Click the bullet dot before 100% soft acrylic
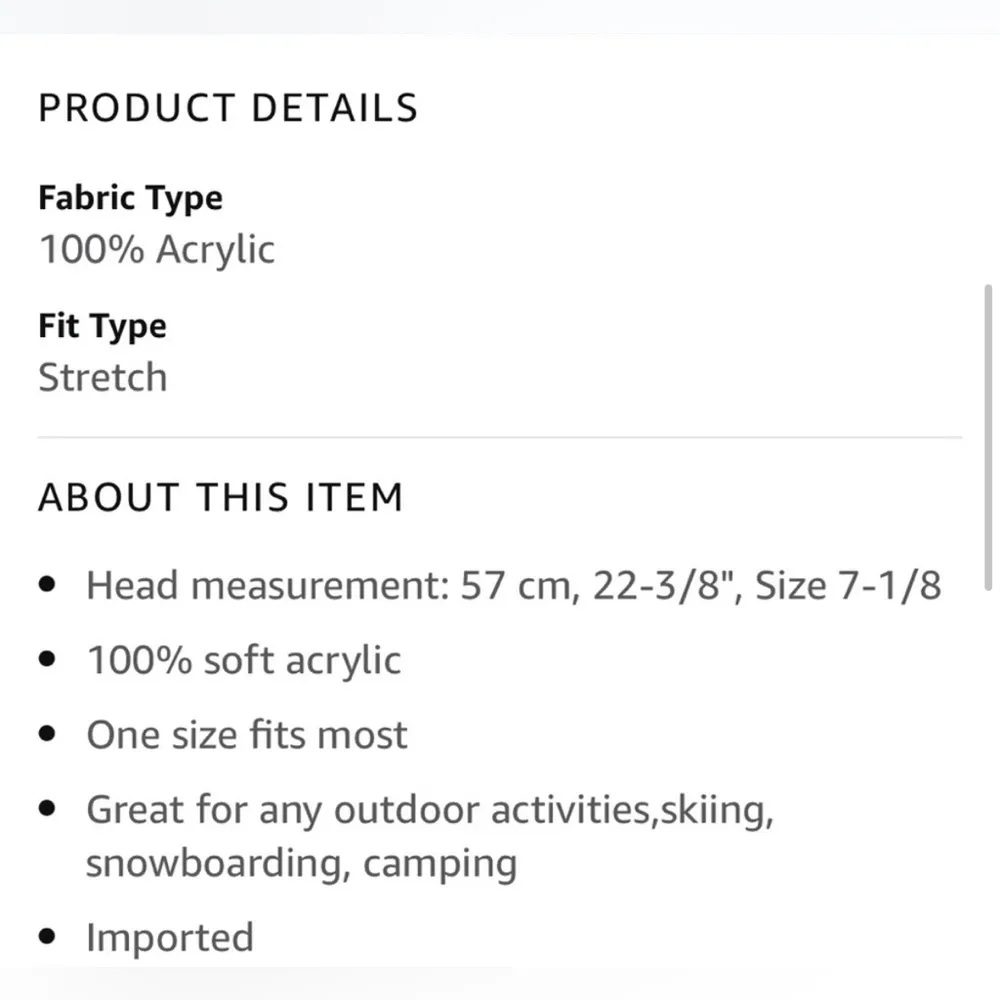Image resolution: width=1000 pixels, height=1000 pixels. pyautogui.click(x=48, y=660)
